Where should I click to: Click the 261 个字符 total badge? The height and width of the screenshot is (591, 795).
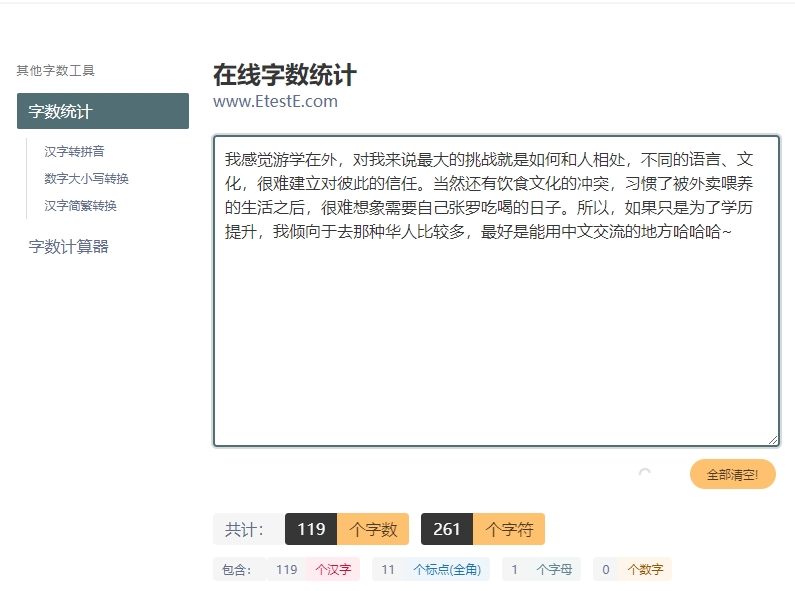pos(483,529)
